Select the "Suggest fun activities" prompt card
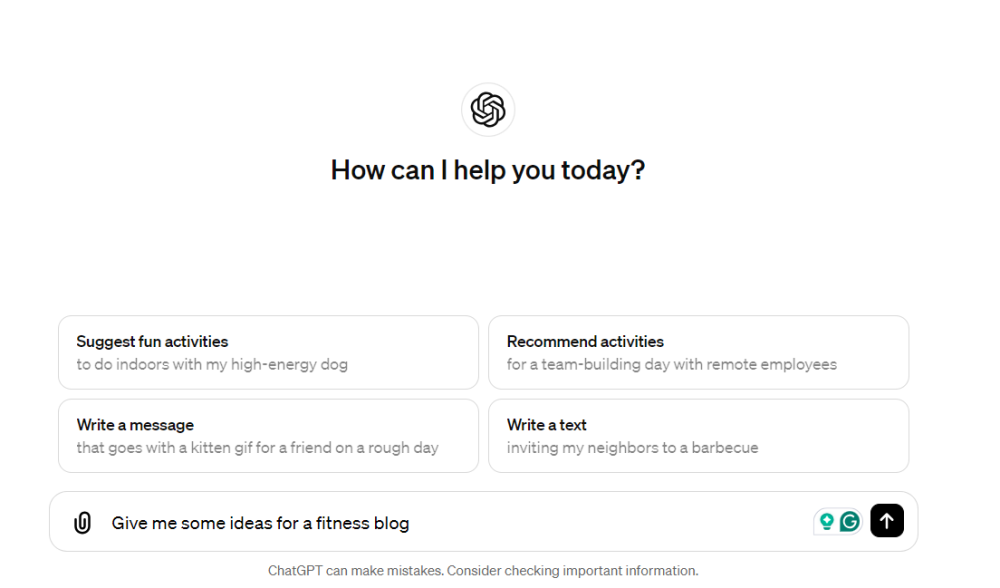1000x588 pixels. pos(268,352)
